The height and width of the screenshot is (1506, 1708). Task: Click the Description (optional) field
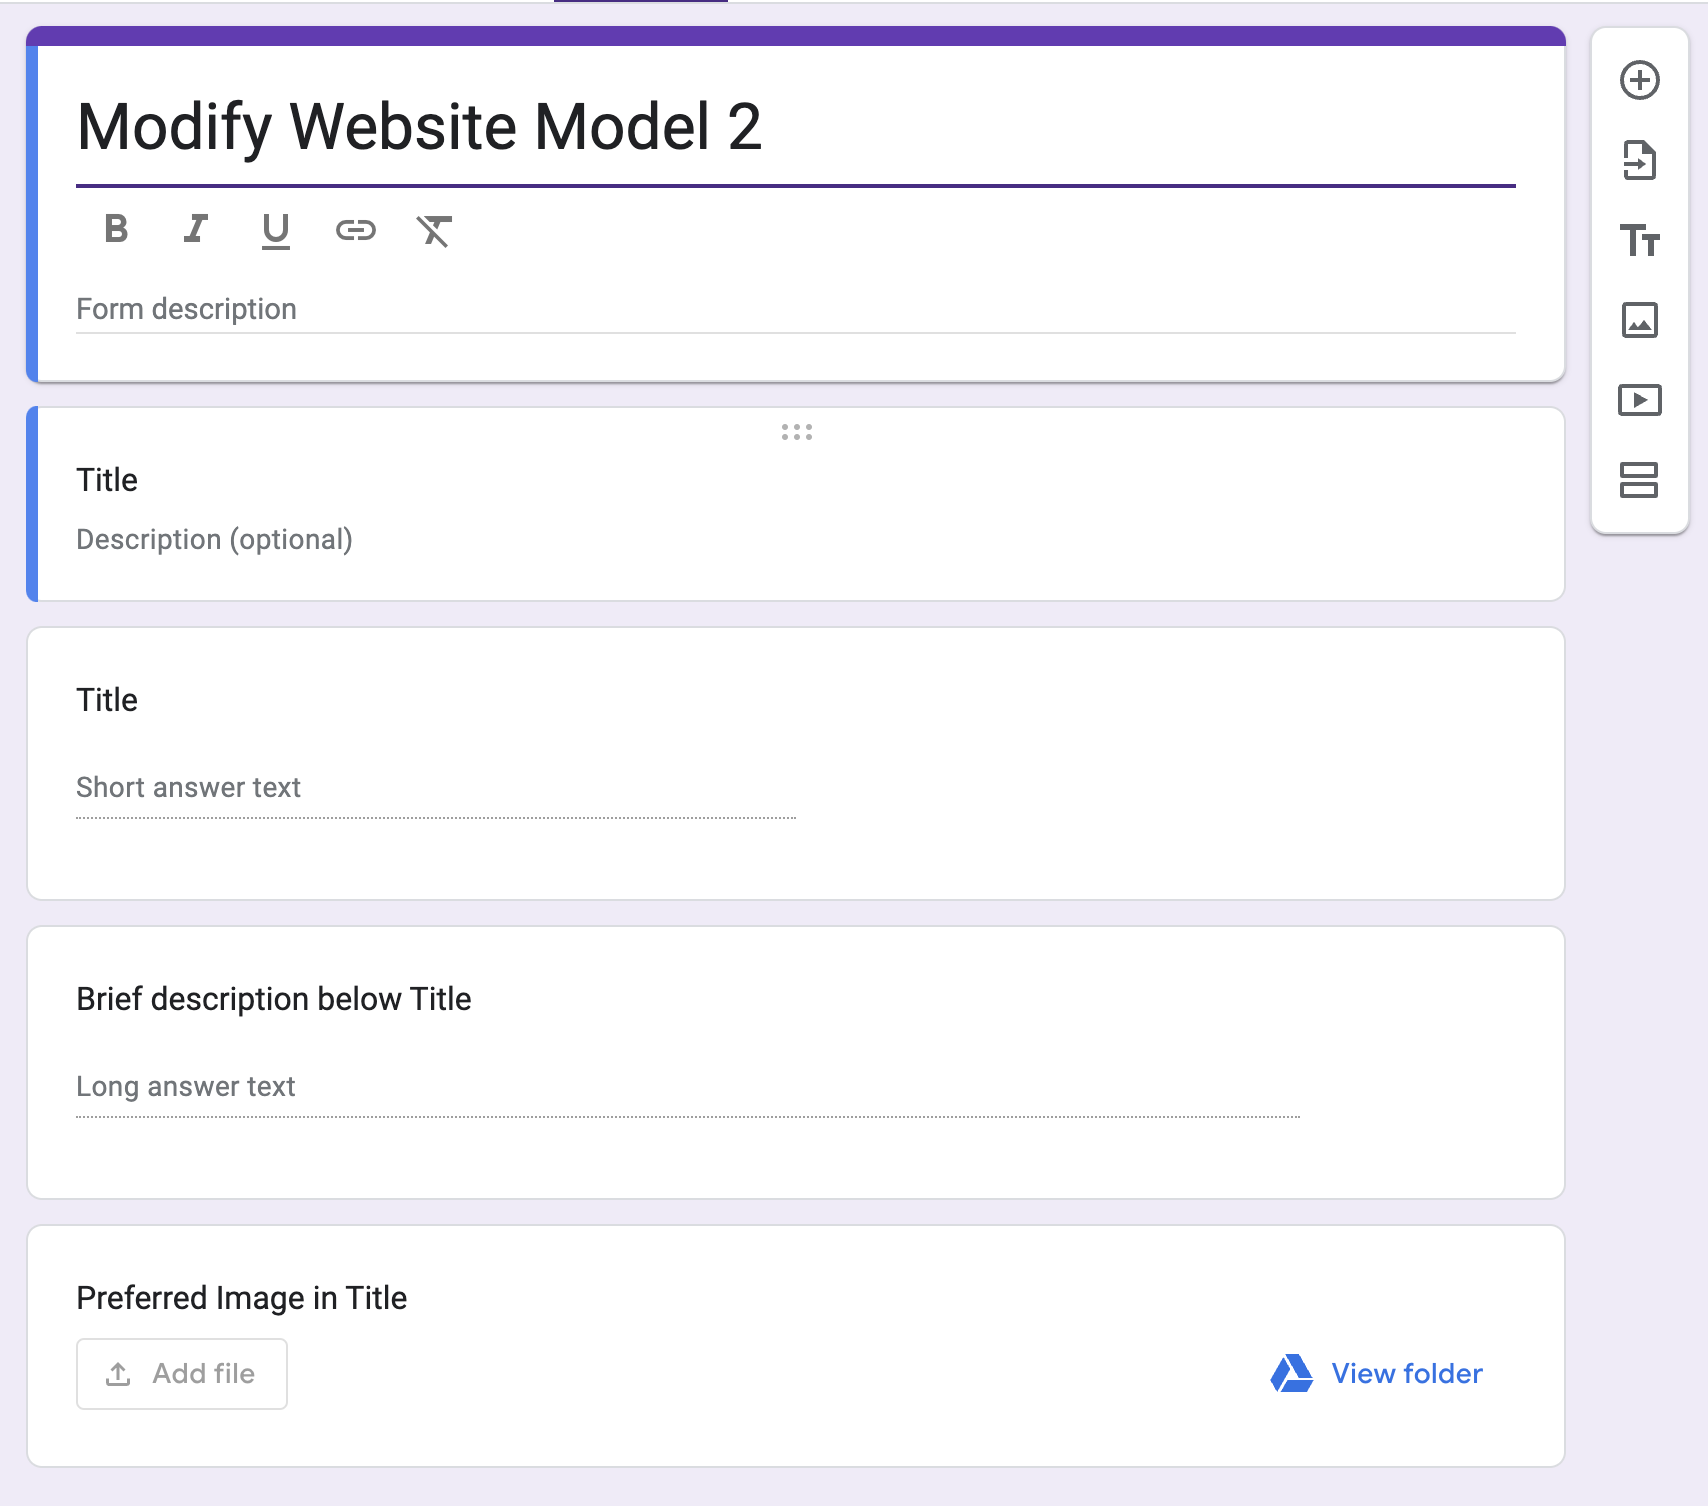click(214, 540)
